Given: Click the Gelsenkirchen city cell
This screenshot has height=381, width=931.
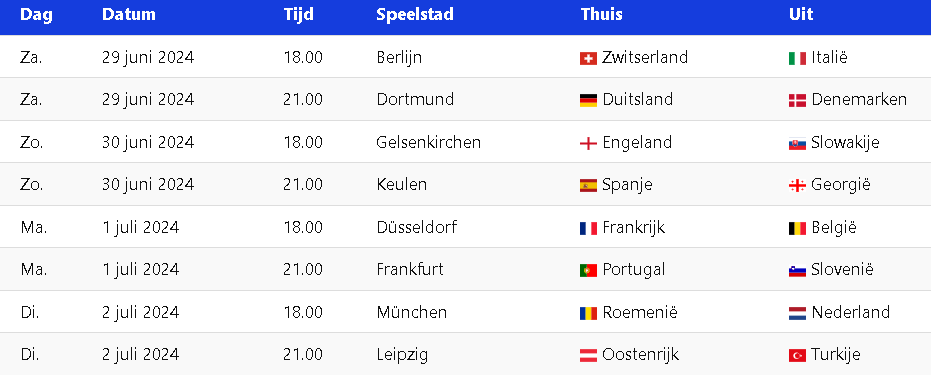Looking at the screenshot, I should point(429,142).
